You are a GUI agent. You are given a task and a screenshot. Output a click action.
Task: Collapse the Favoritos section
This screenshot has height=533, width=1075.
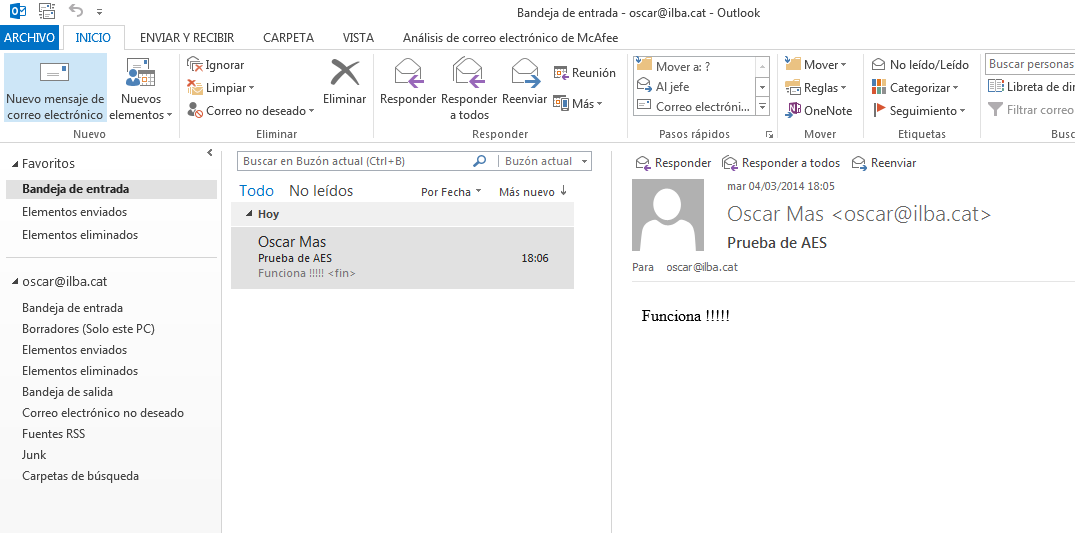tap(15, 164)
